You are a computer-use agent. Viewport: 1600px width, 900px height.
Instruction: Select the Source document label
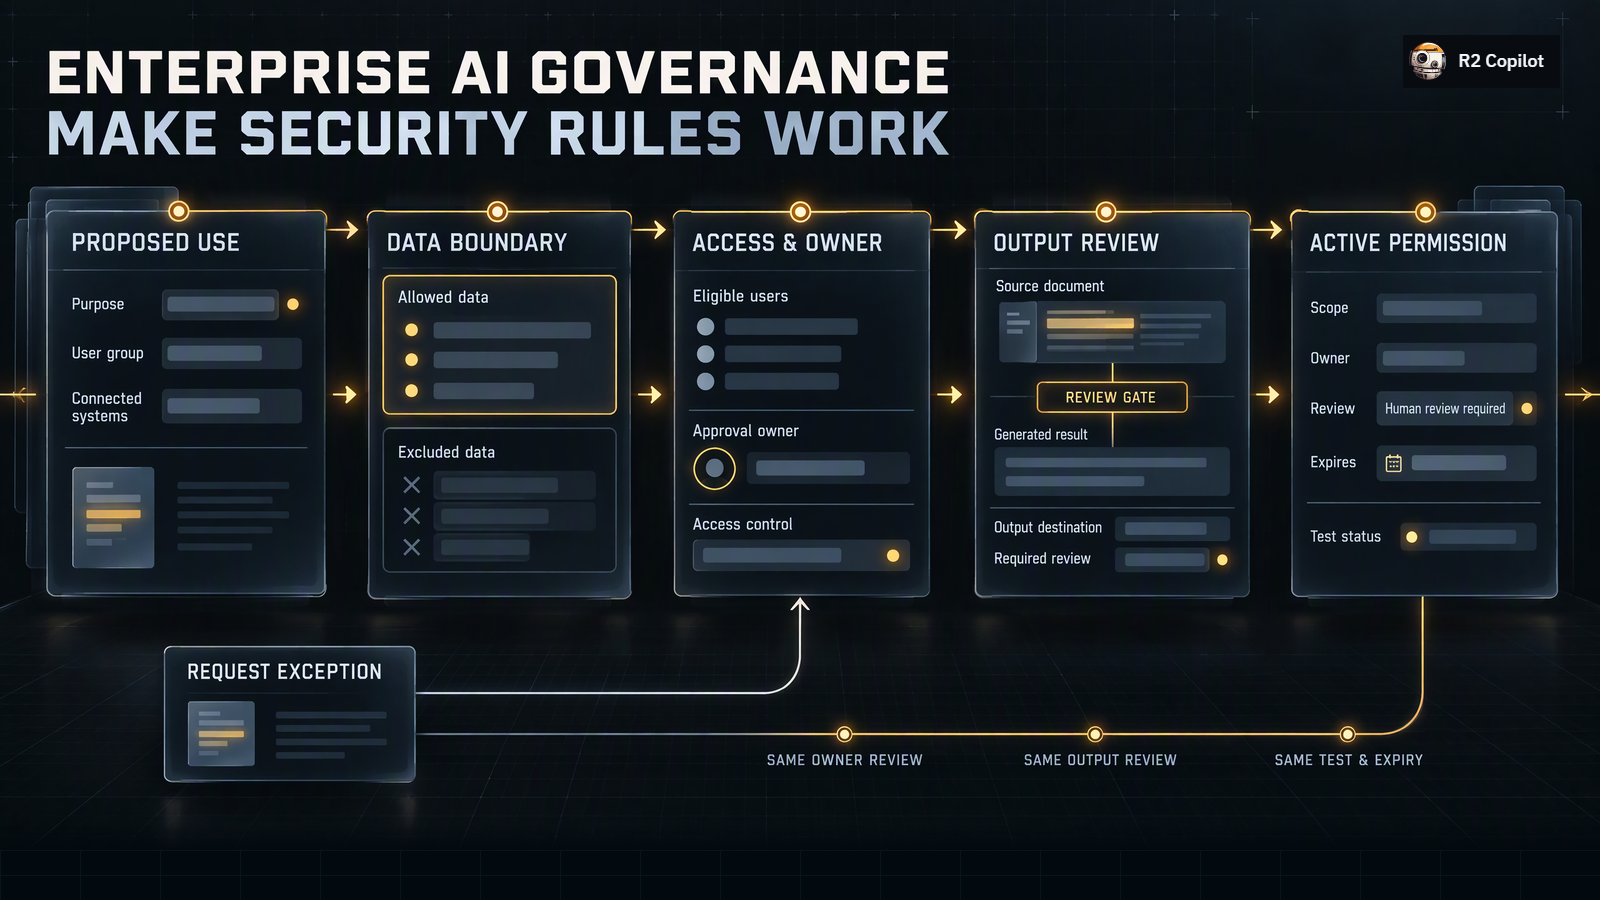1050,286
